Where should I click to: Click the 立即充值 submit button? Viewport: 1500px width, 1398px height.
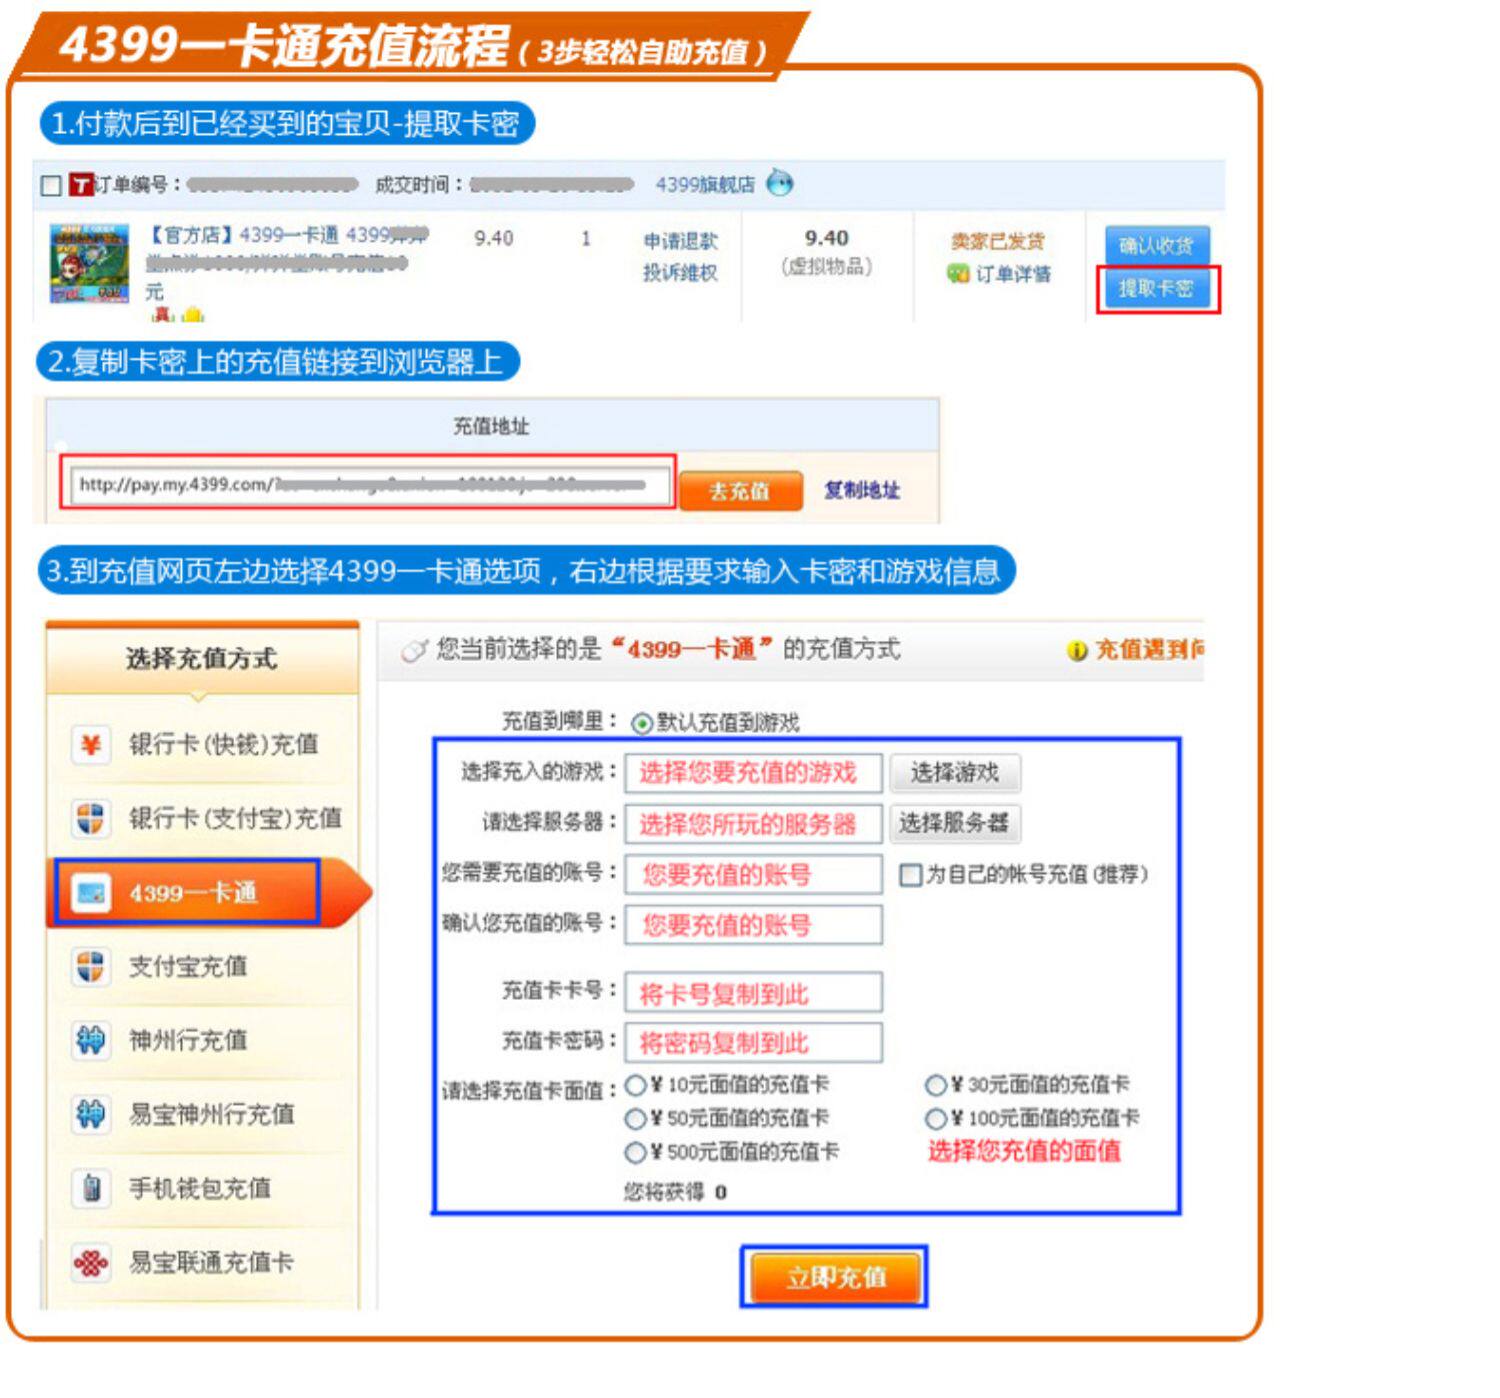tap(834, 1277)
